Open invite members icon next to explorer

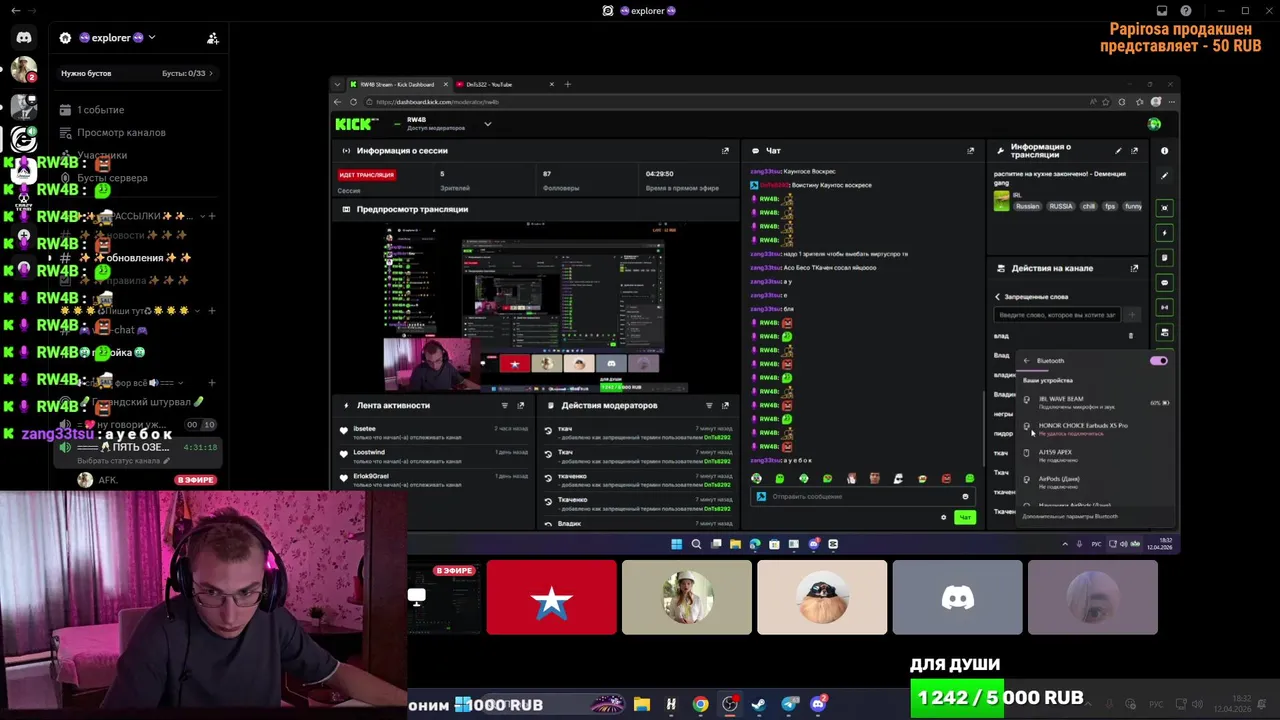click(x=212, y=38)
